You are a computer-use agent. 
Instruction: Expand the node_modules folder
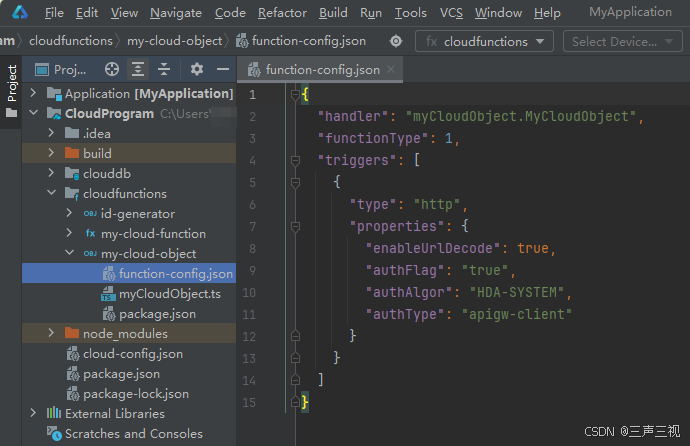(51, 333)
